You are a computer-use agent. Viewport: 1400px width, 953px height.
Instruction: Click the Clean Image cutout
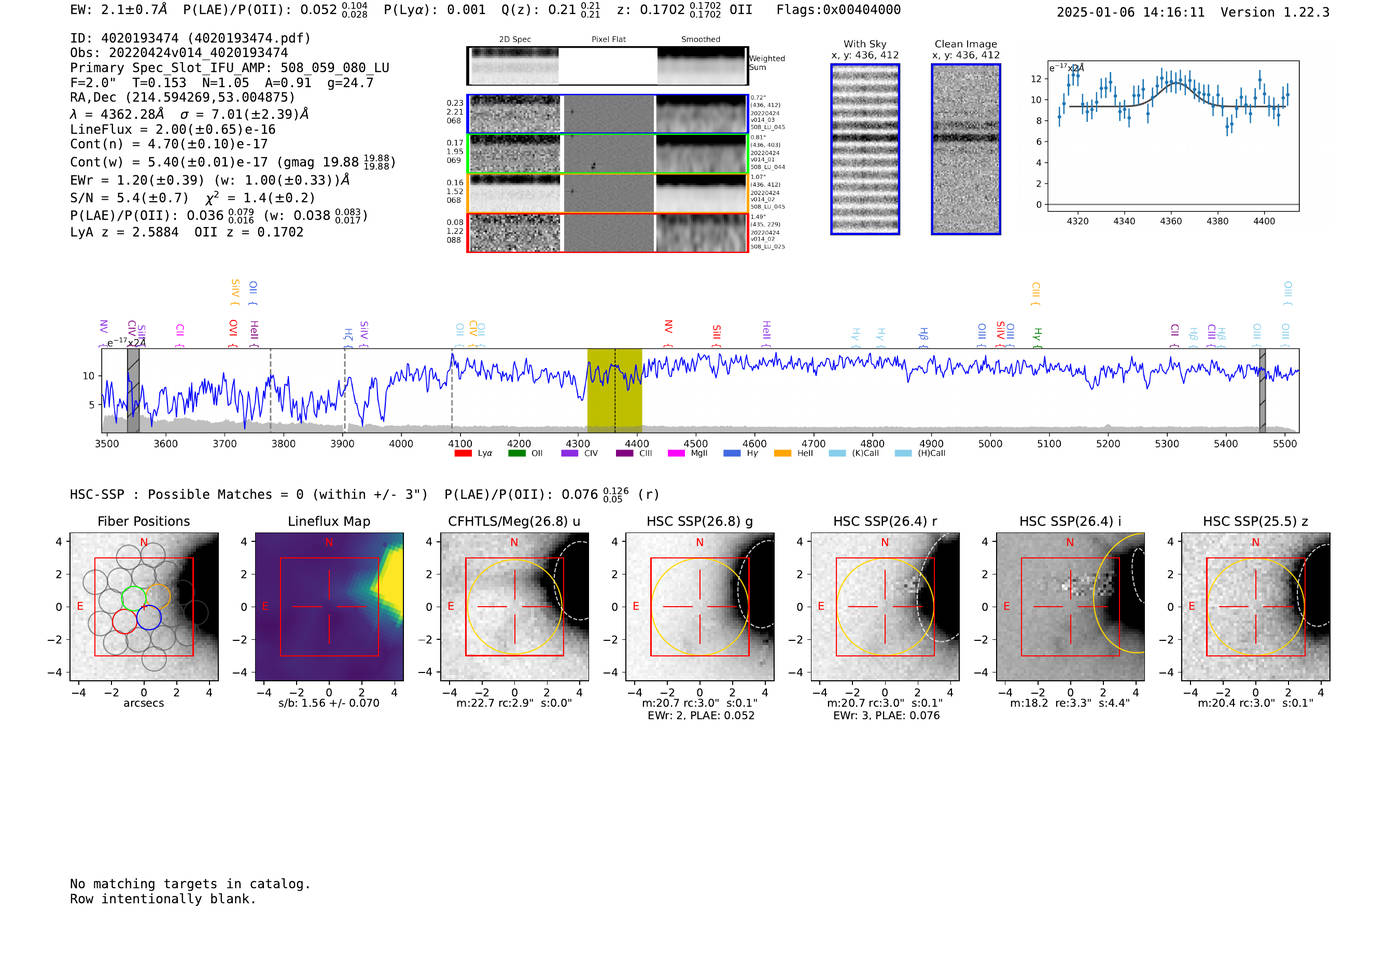966,149
